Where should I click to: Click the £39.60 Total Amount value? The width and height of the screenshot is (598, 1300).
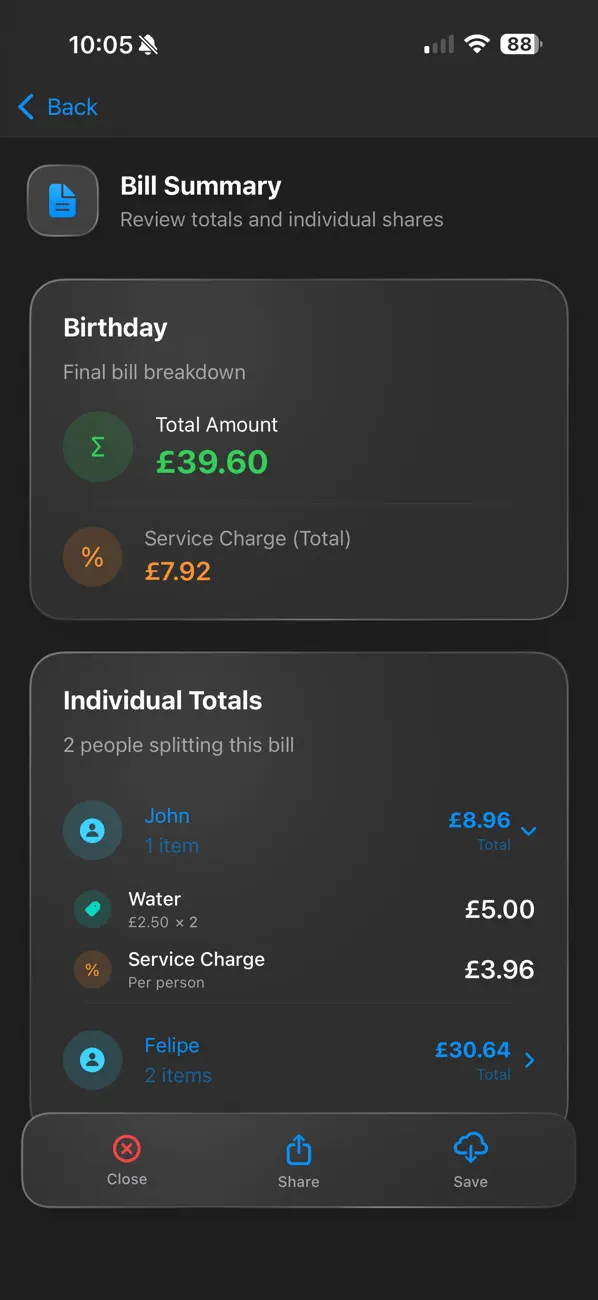pyautogui.click(x=212, y=461)
